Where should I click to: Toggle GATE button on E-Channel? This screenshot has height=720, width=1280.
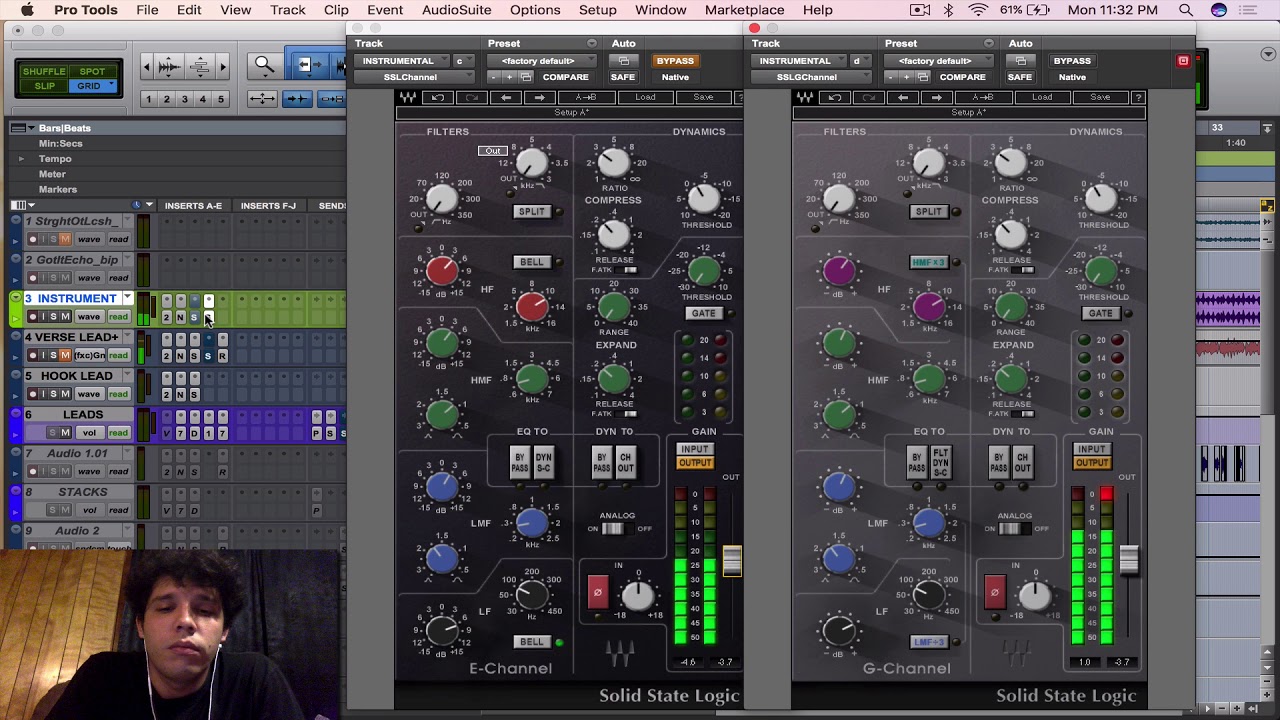pyautogui.click(x=703, y=313)
